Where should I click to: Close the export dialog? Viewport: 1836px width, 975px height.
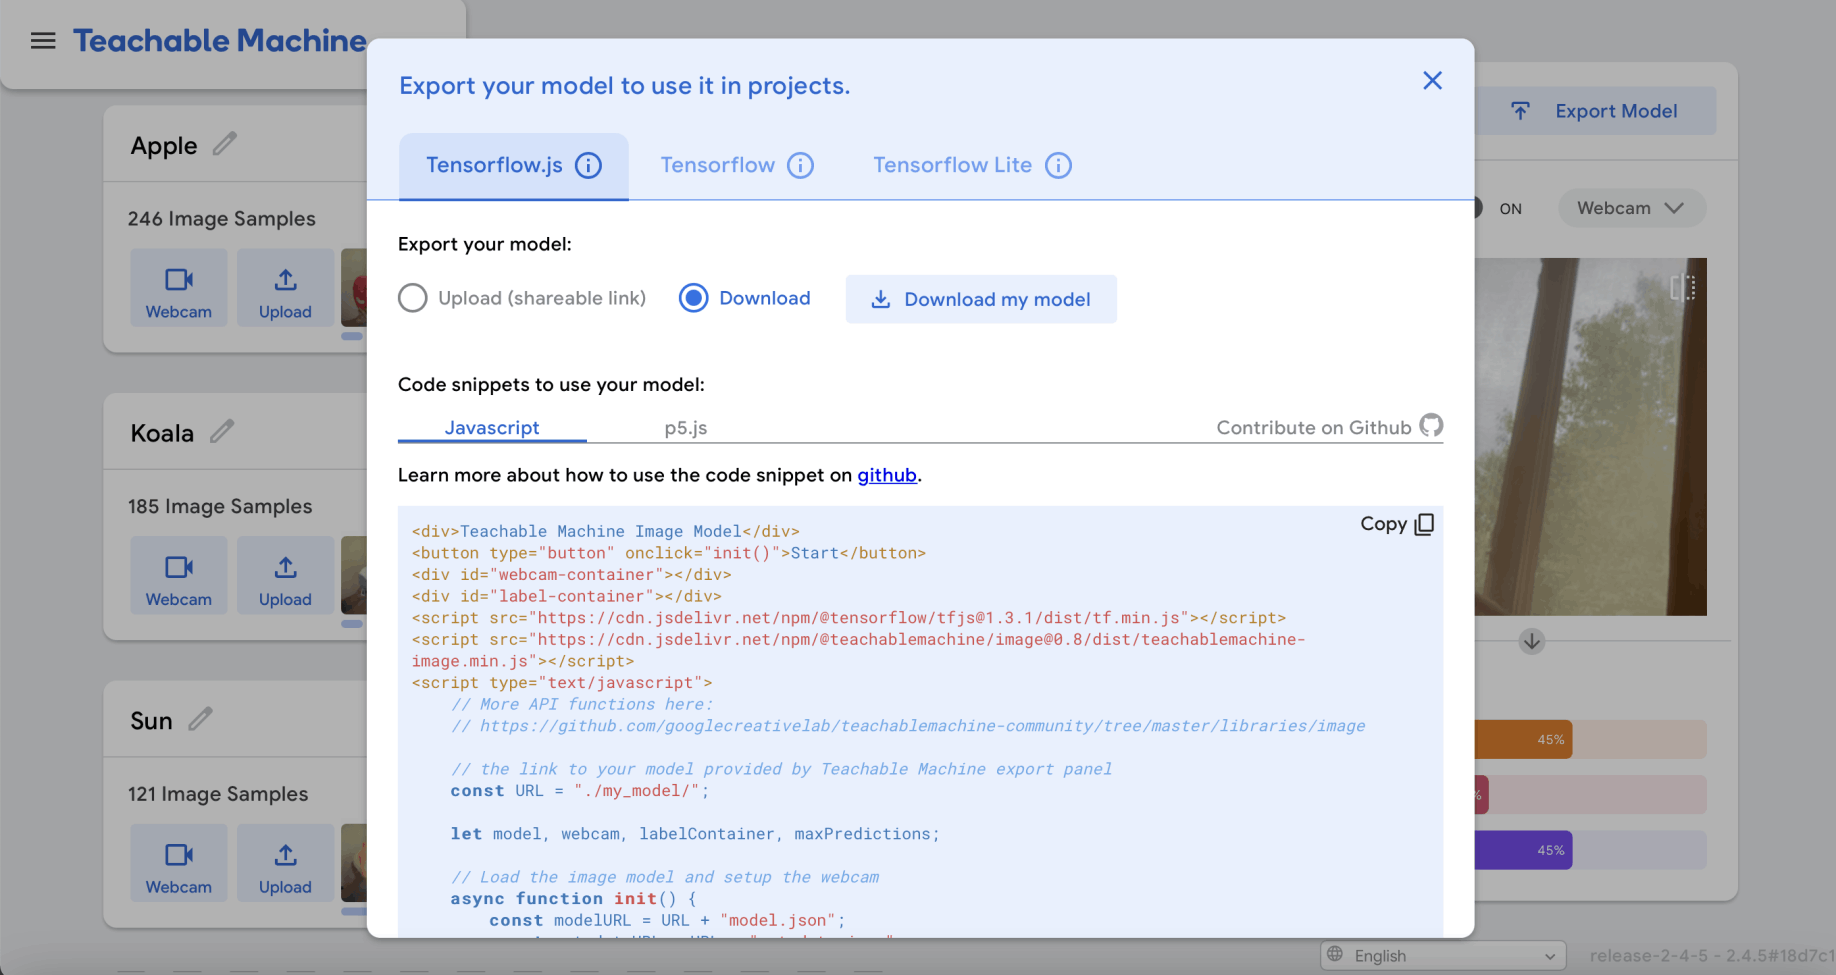pos(1432,81)
